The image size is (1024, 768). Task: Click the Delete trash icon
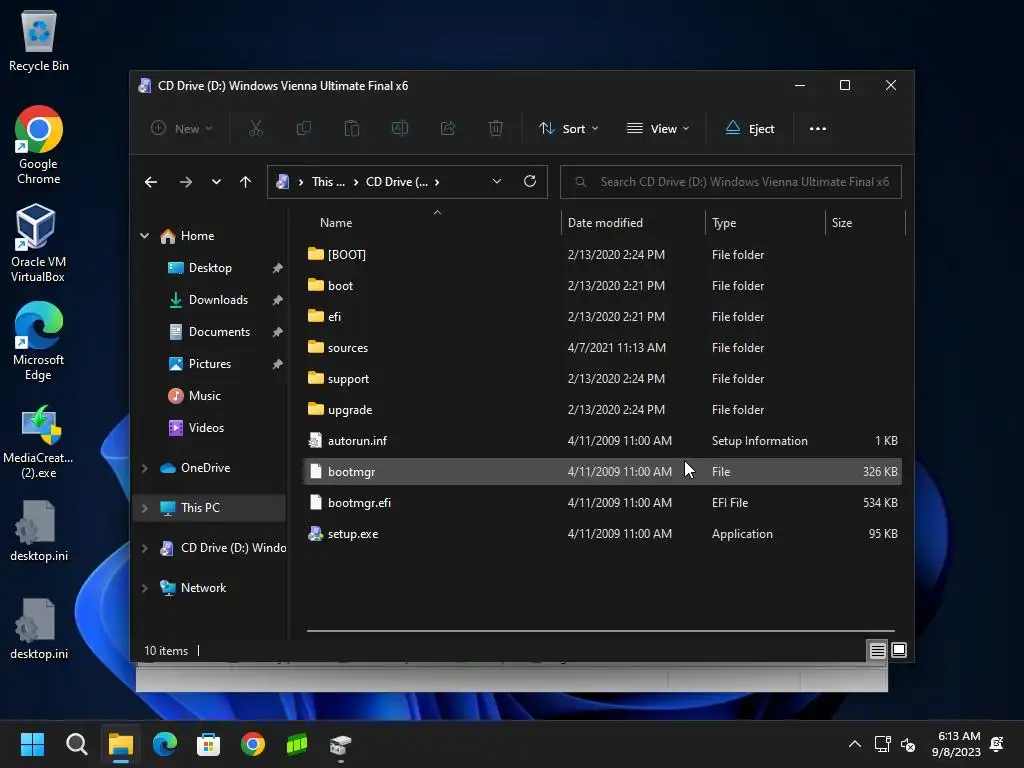pos(496,129)
